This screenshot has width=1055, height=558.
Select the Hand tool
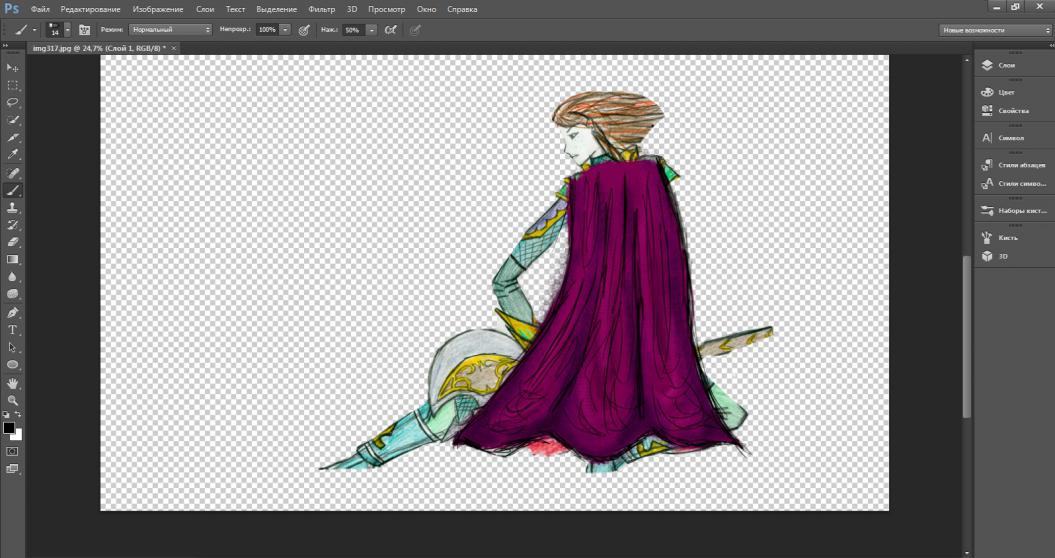(x=13, y=382)
